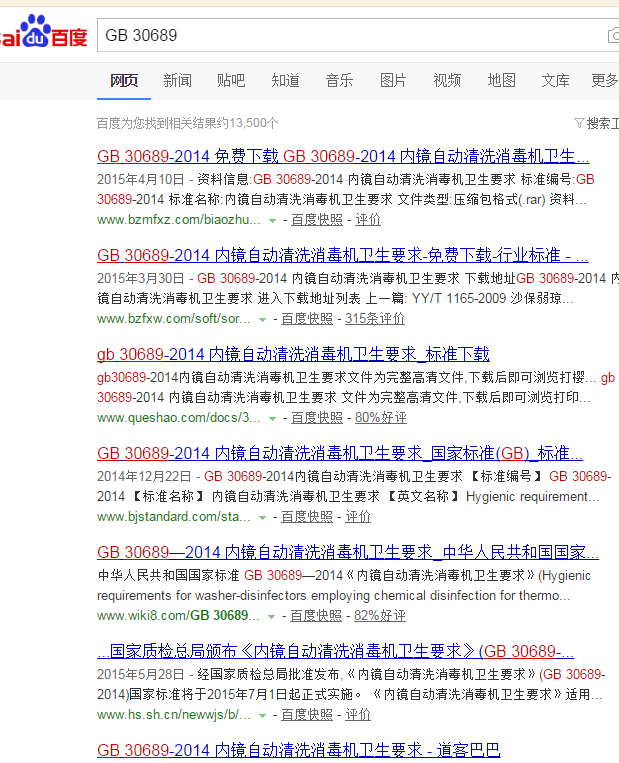The height and width of the screenshot is (763, 619).
Task: Click the Baidu logo
Action: [x=44, y=36]
